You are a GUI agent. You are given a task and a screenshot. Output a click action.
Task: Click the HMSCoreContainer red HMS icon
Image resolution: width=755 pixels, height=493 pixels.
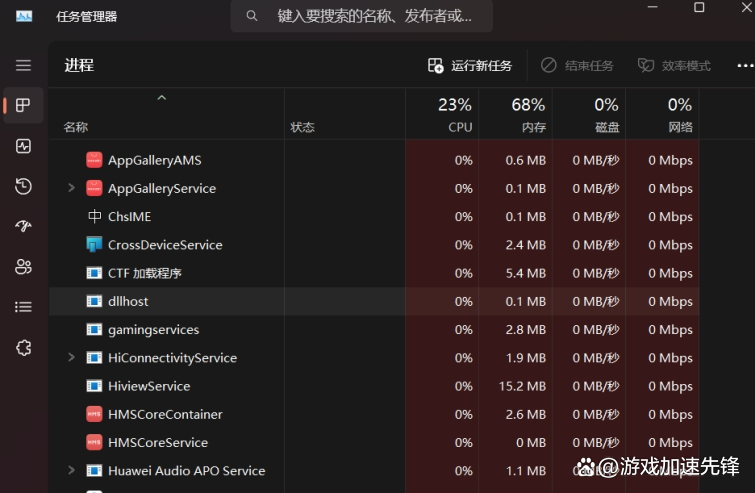point(94,414)
